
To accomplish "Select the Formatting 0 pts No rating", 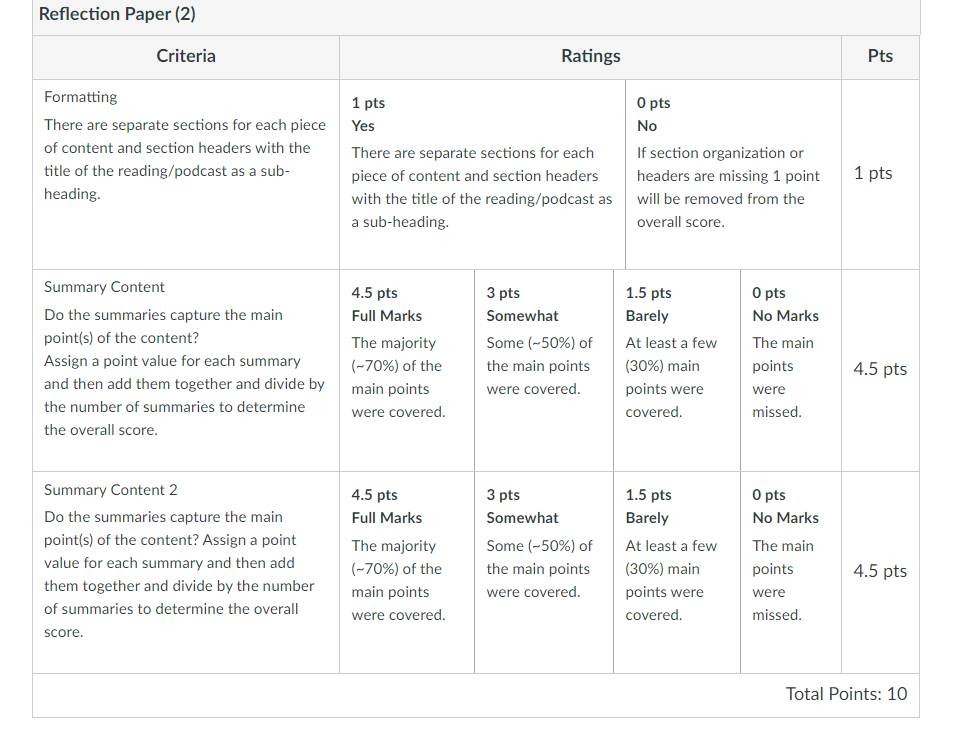I will (733, 174).
